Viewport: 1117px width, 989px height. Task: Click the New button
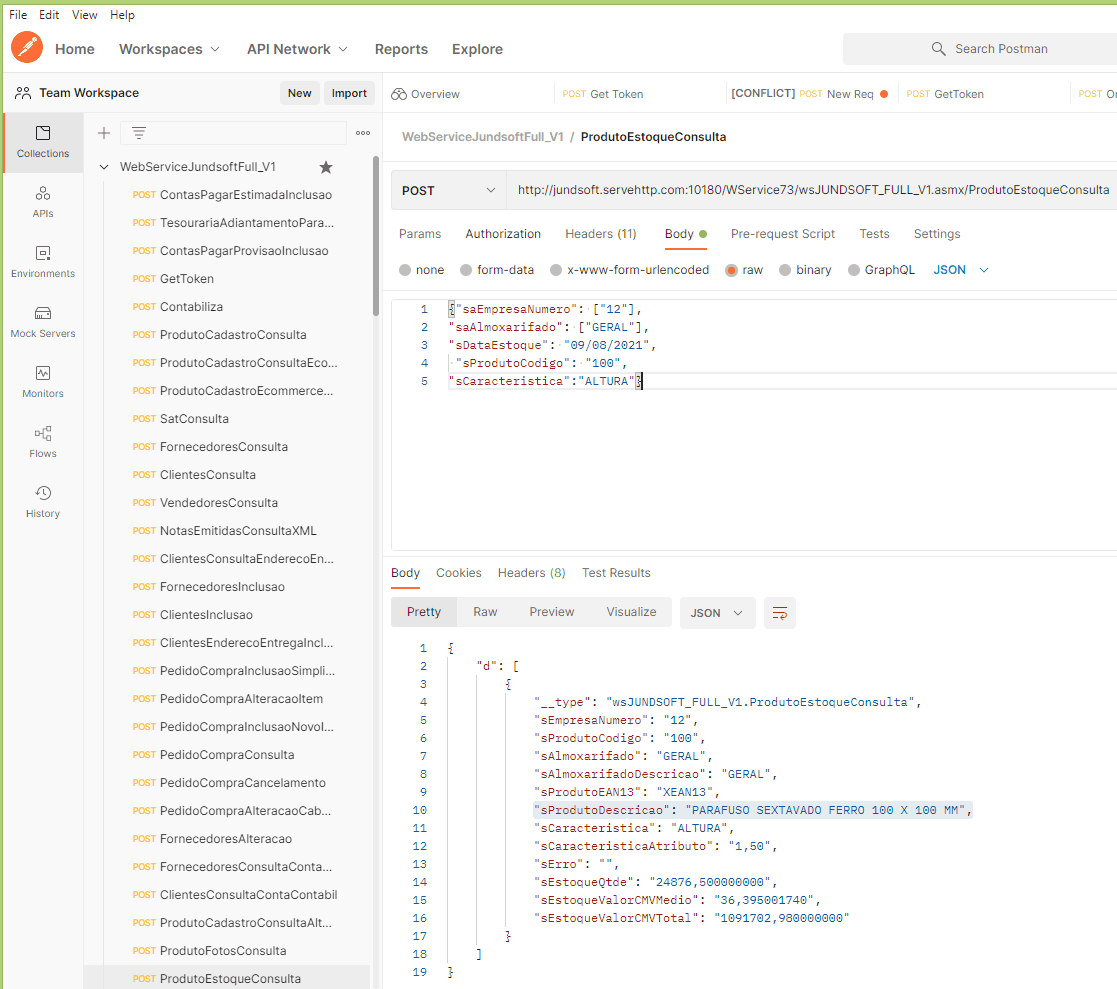tap(299, 93)
